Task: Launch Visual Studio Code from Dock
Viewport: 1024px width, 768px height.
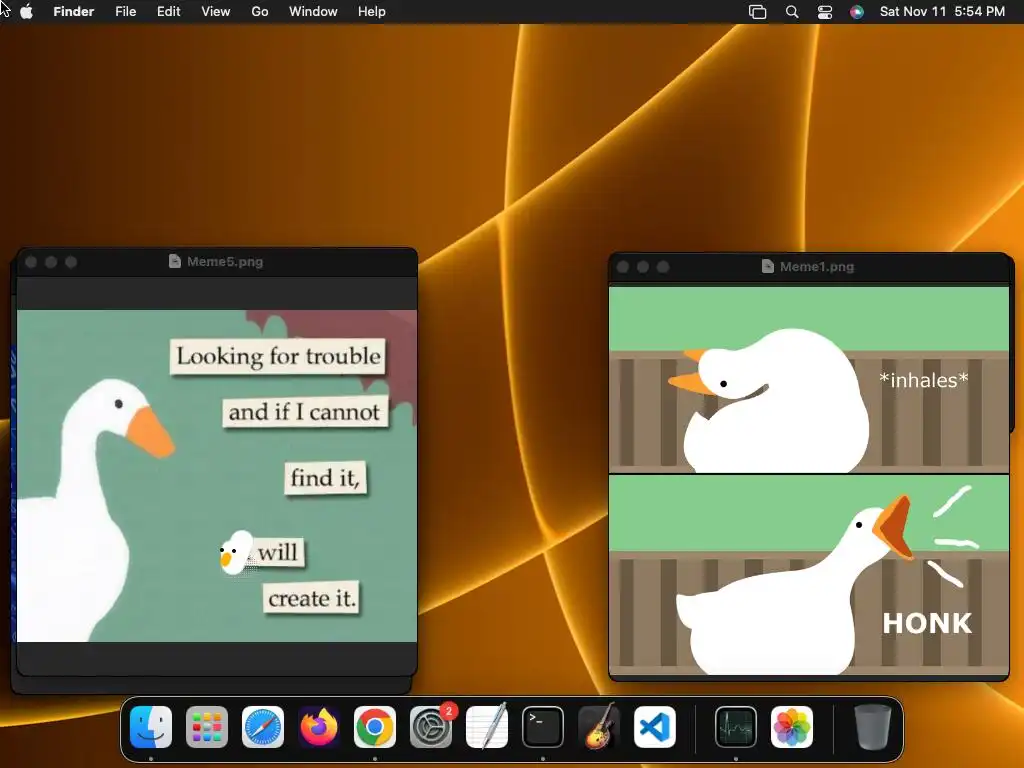Action: pyautogui.click(x=654, y=727)
